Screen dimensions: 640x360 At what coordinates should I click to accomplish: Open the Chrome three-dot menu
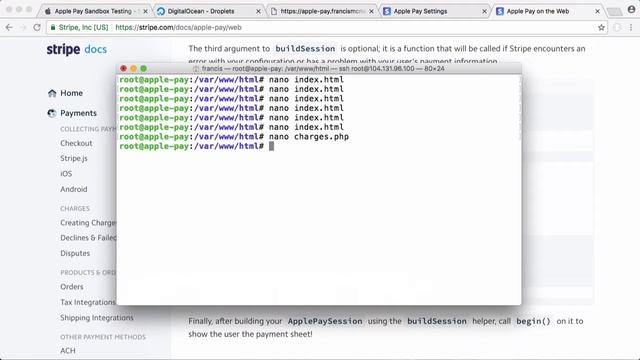pos(631,27)
